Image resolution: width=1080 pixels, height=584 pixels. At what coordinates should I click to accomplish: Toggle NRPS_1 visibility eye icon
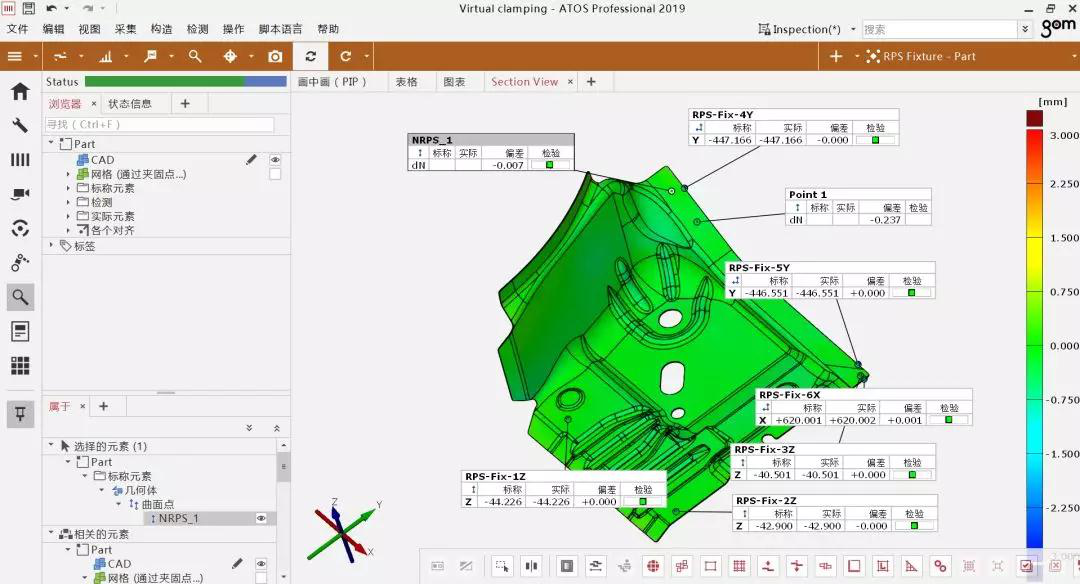(261, 518)
